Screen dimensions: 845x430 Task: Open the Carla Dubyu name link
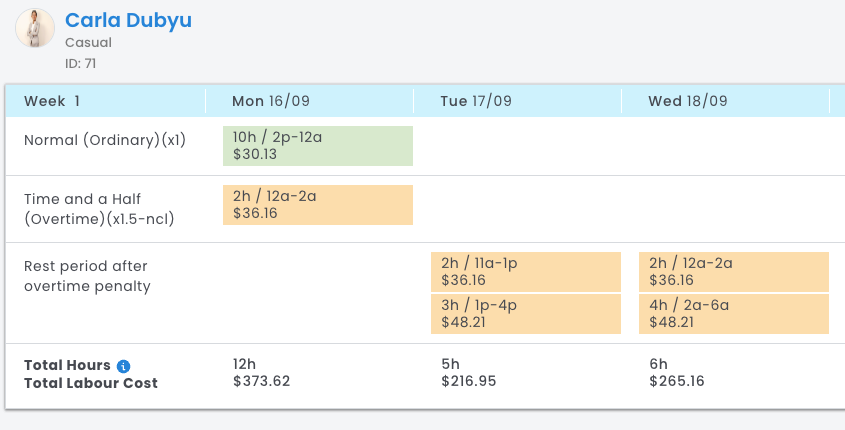pos(128,20)
